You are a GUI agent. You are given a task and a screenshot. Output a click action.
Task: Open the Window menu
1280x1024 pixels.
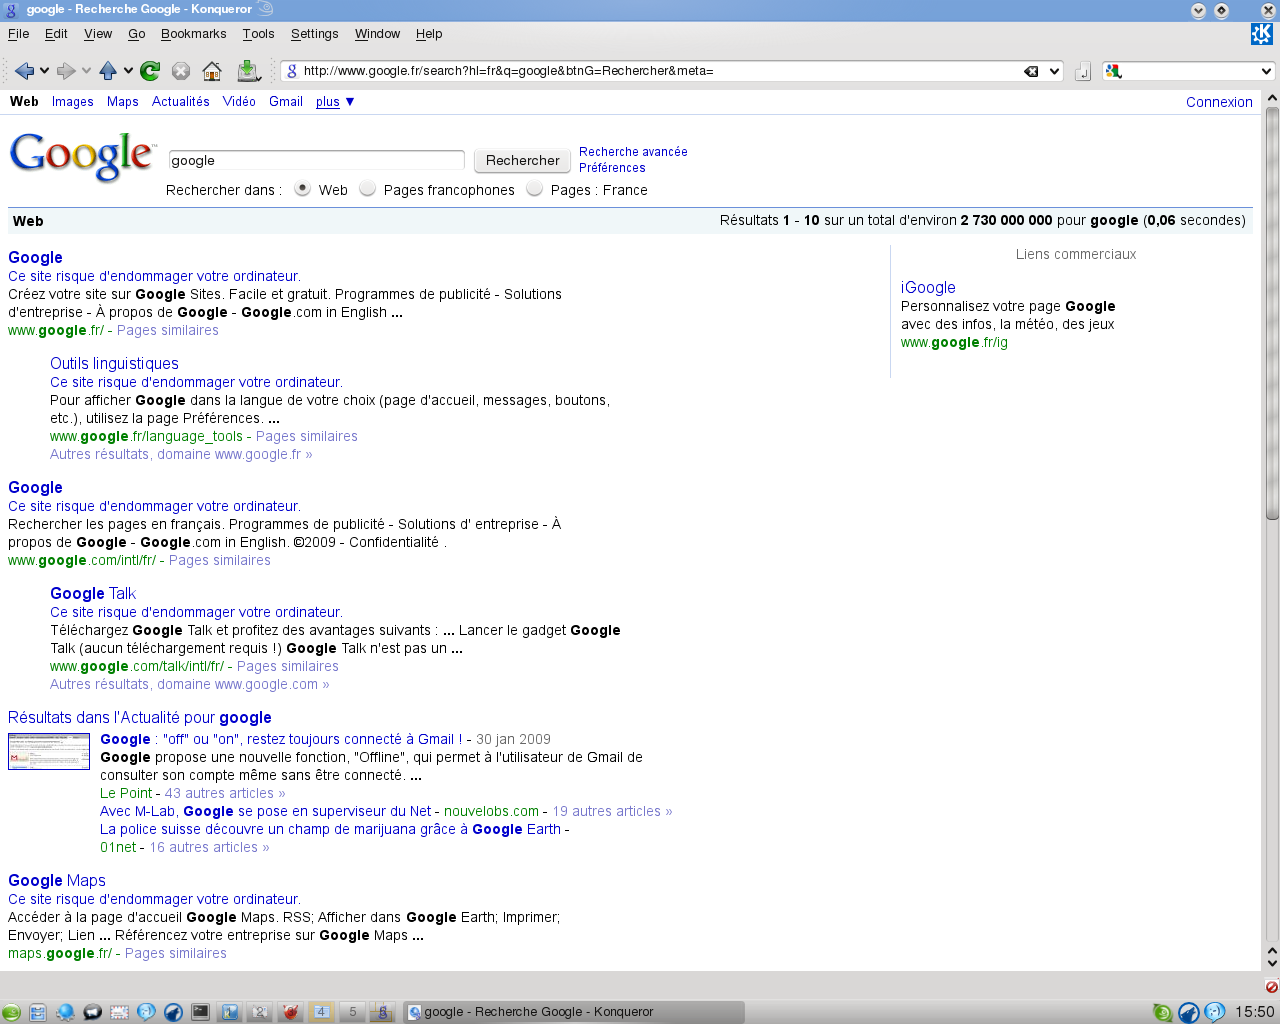tap(377, 34)
